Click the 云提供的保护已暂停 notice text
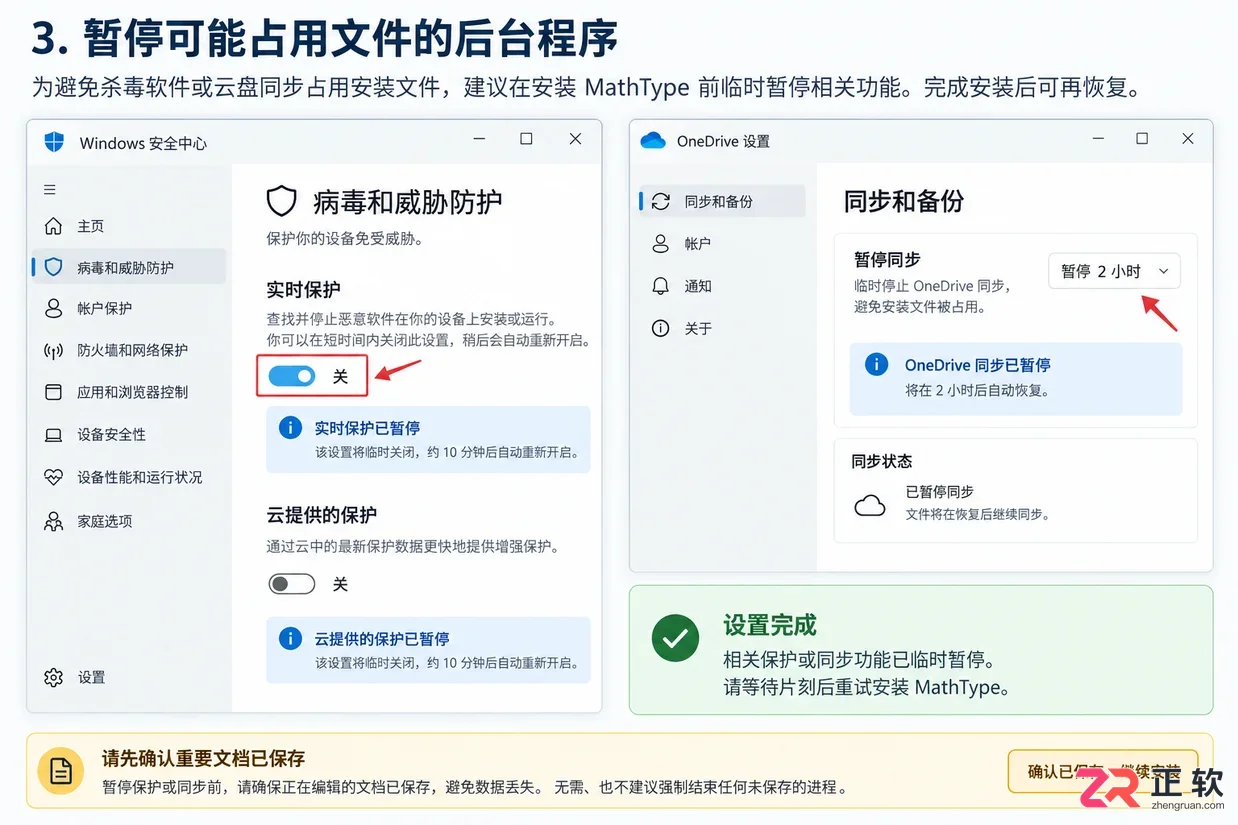This screenshot has height=825, width=1238. 381,638
